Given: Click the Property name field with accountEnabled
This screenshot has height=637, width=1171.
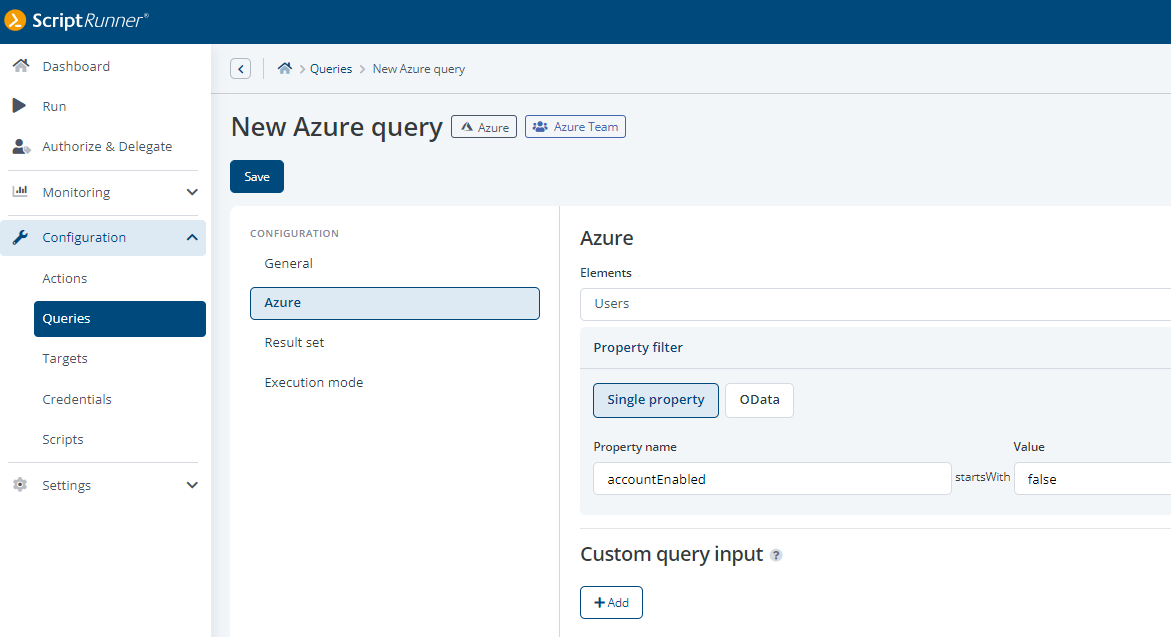Looking at the screenshot, I should click(772, 479).
